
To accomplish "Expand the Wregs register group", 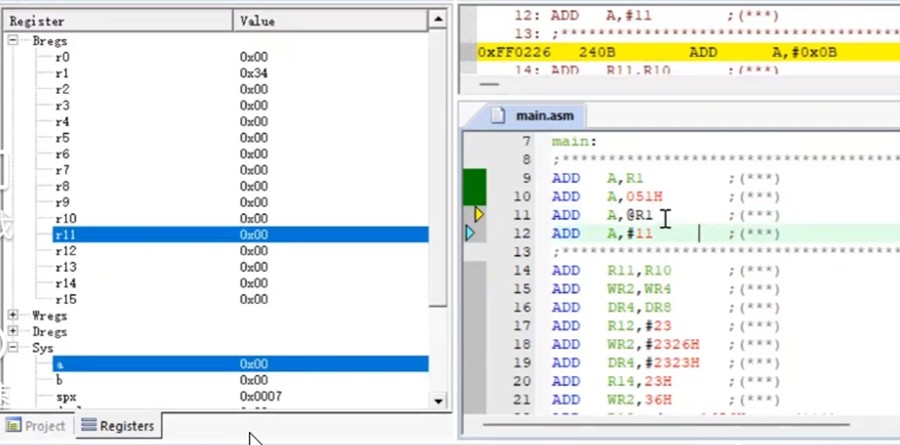I will (14, 315).
